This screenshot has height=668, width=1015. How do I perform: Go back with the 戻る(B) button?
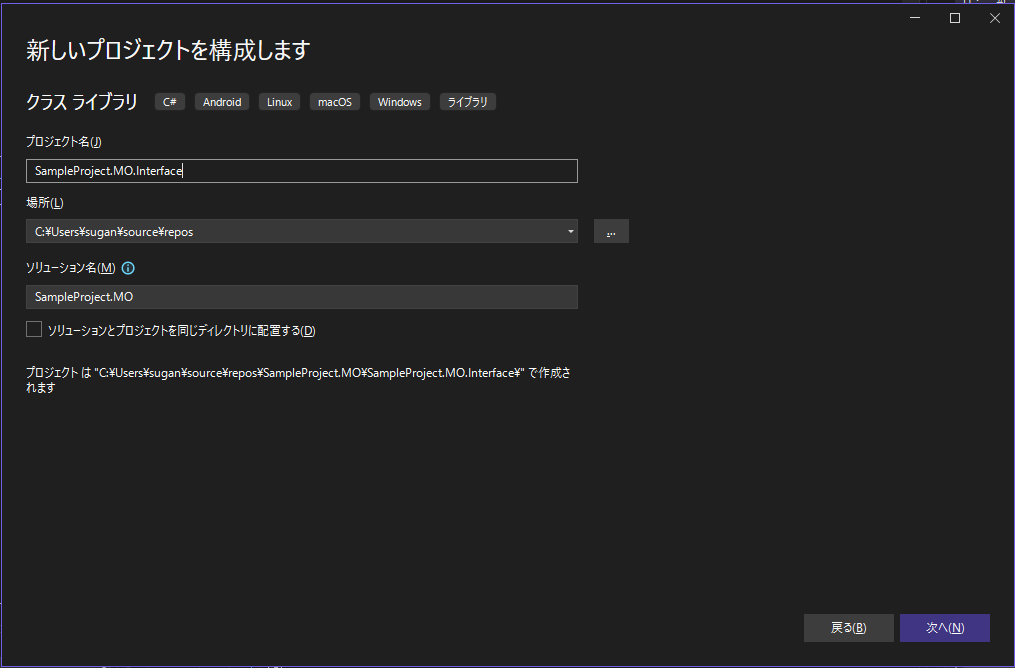click(849, 628)
